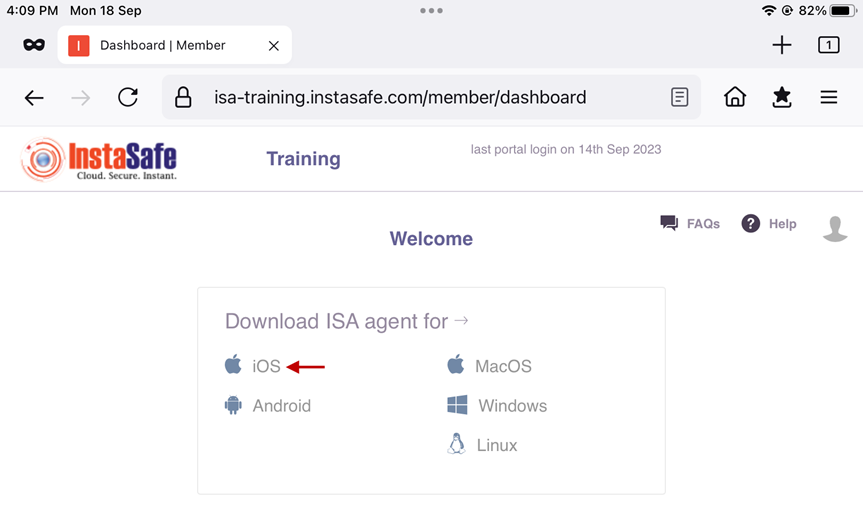Go back with the browser back arrow
This screenshot has height=523, width=863.
coord(34,98)
